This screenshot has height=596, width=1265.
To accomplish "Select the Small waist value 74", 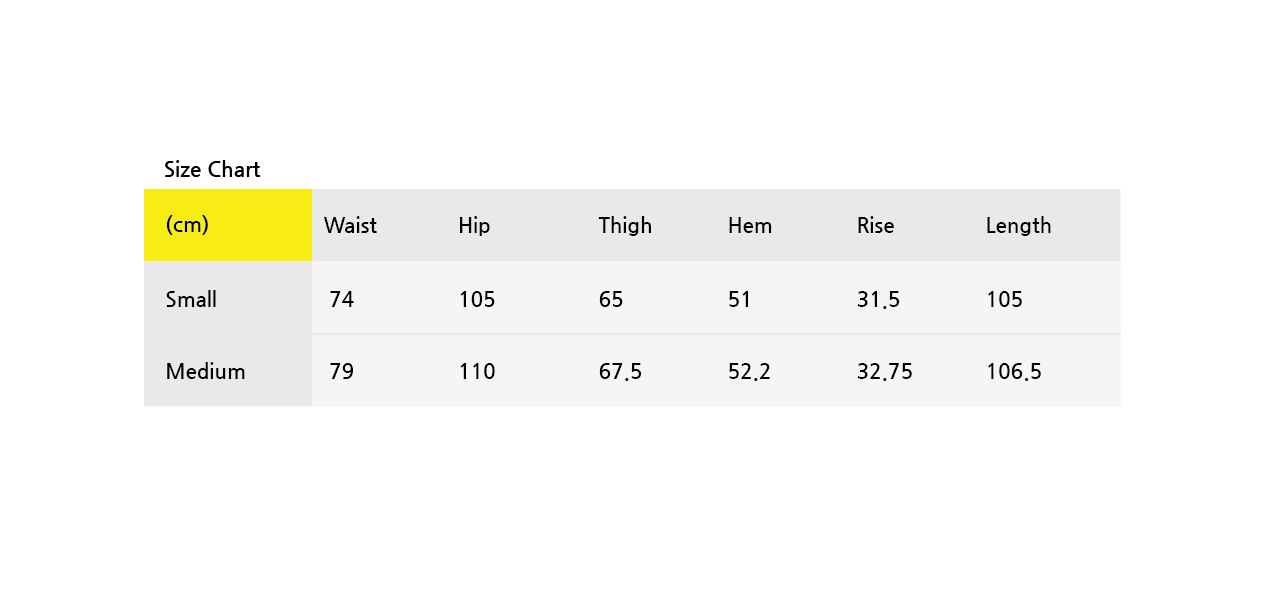I will click(x=341, y=299).
